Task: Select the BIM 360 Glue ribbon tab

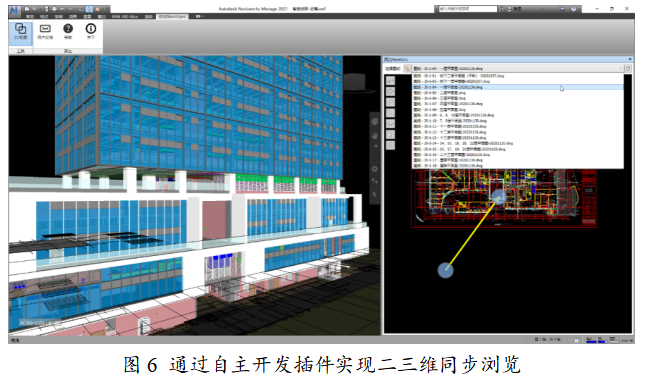Action: [x=125, y=16]
